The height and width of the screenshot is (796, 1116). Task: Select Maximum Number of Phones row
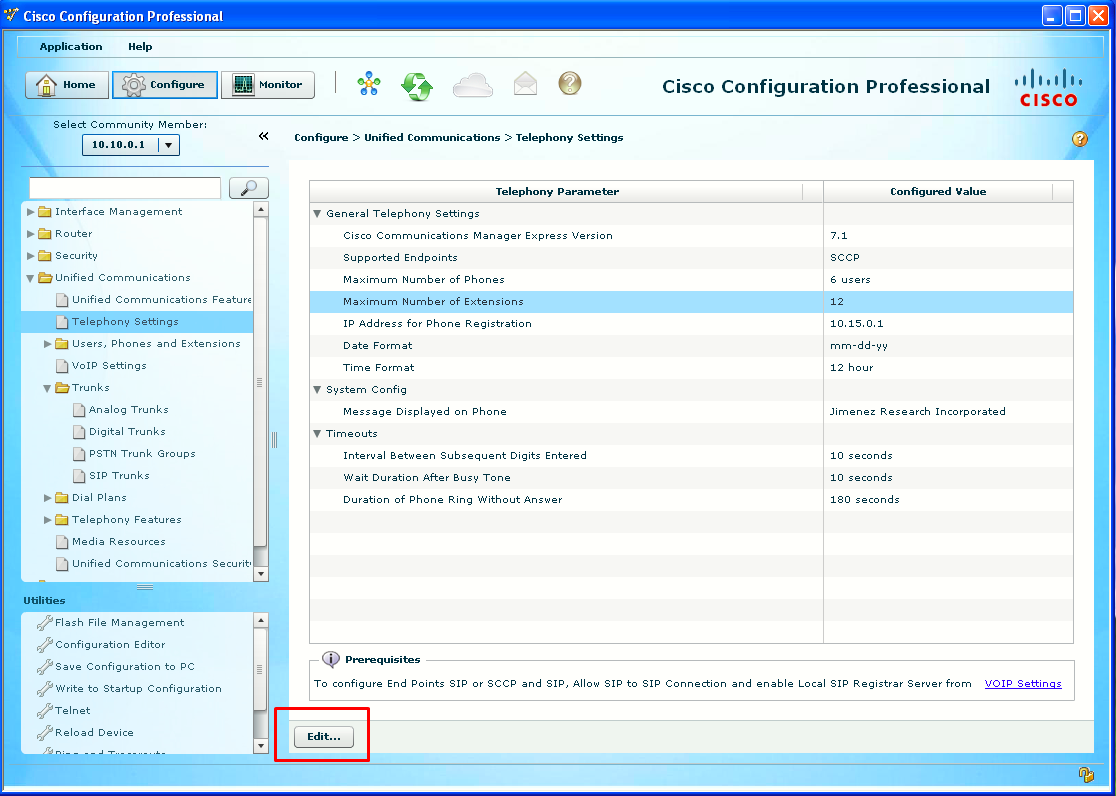pyautogui.click(x=691, y=280)
